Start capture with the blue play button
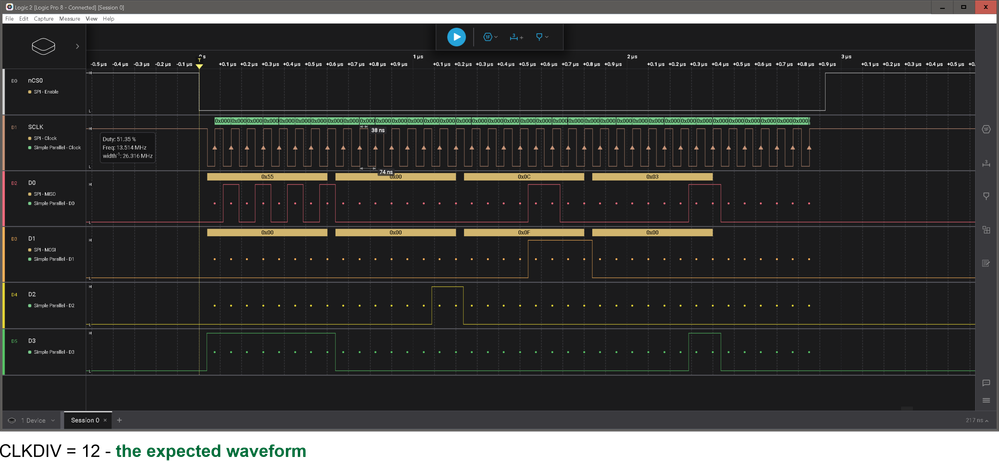This screenshot has width=999, height=461. pyautogui.click(x=456, y=37)
